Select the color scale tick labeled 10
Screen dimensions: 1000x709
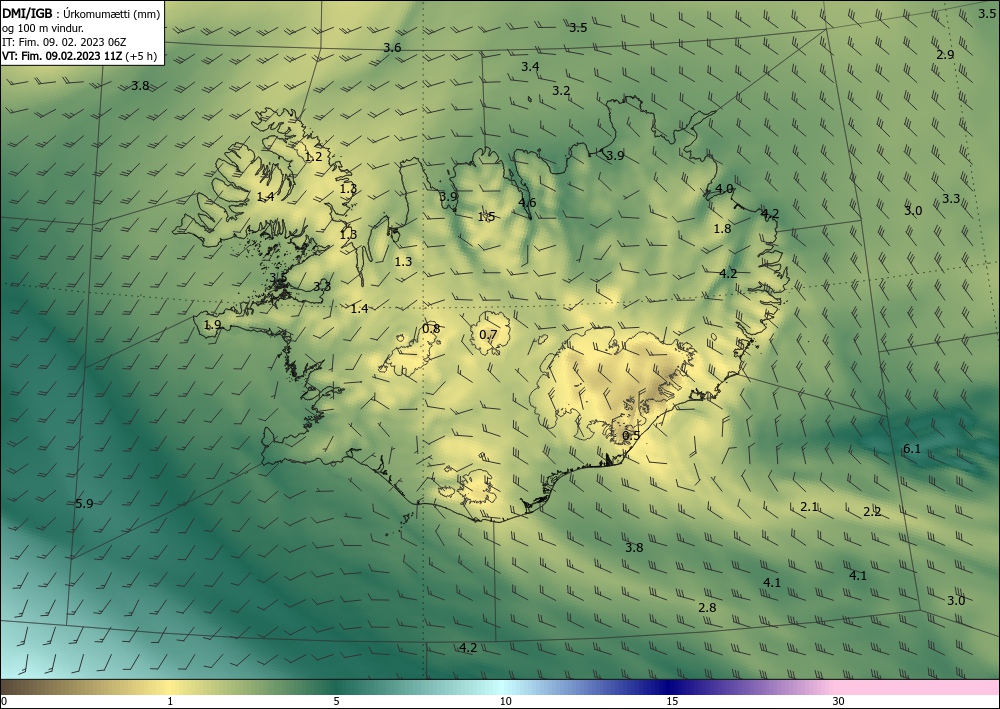pos(505,701)
